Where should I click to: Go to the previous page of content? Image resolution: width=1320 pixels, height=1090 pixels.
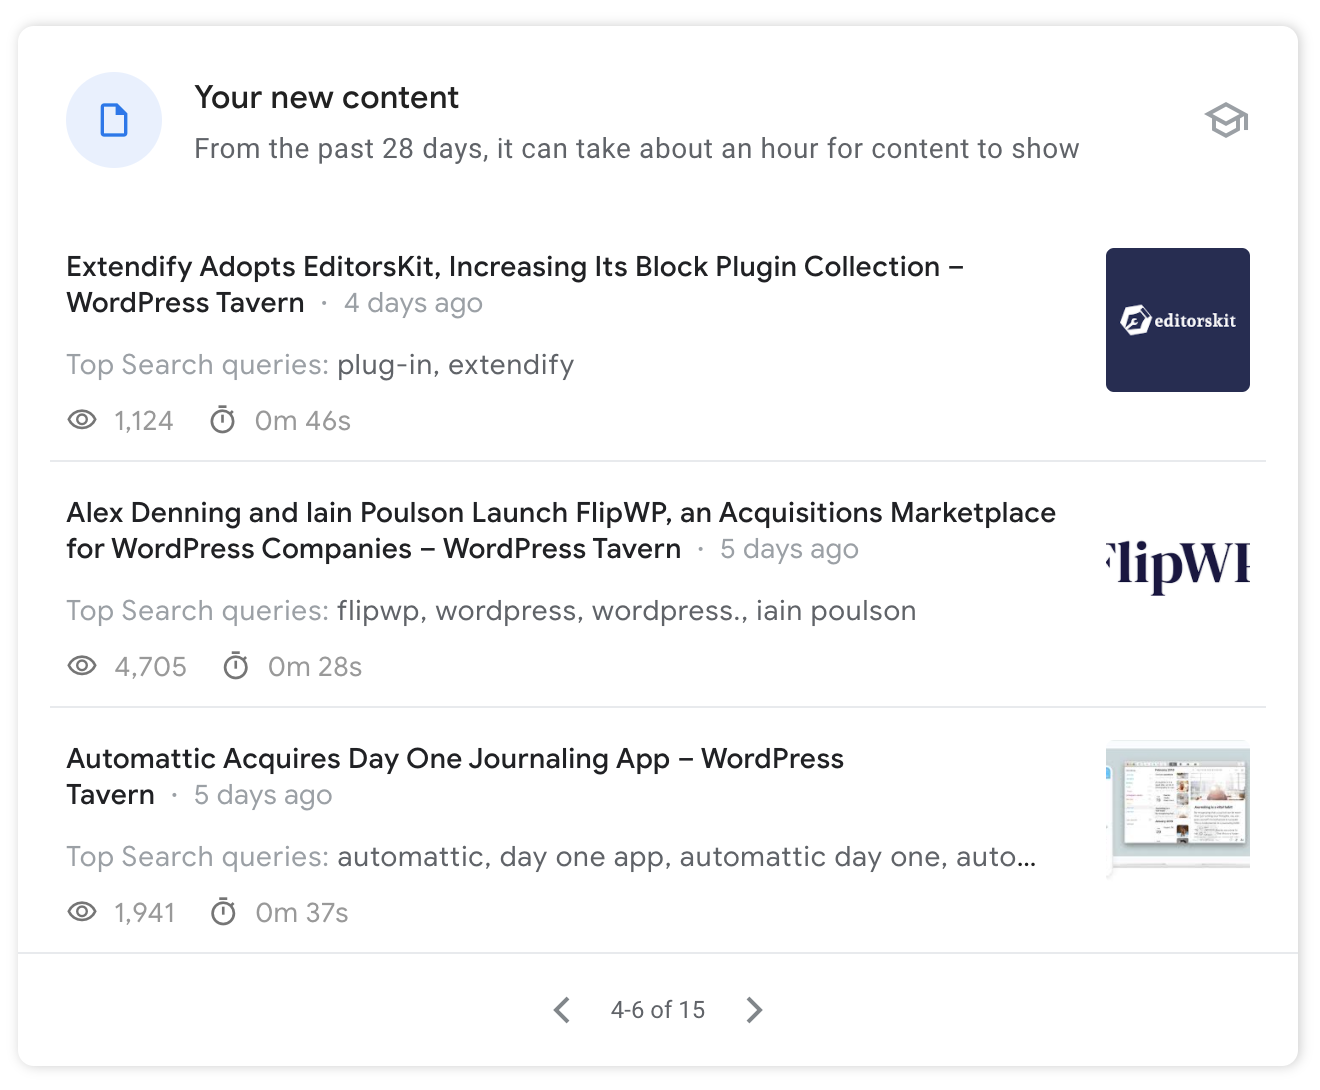562,1010
